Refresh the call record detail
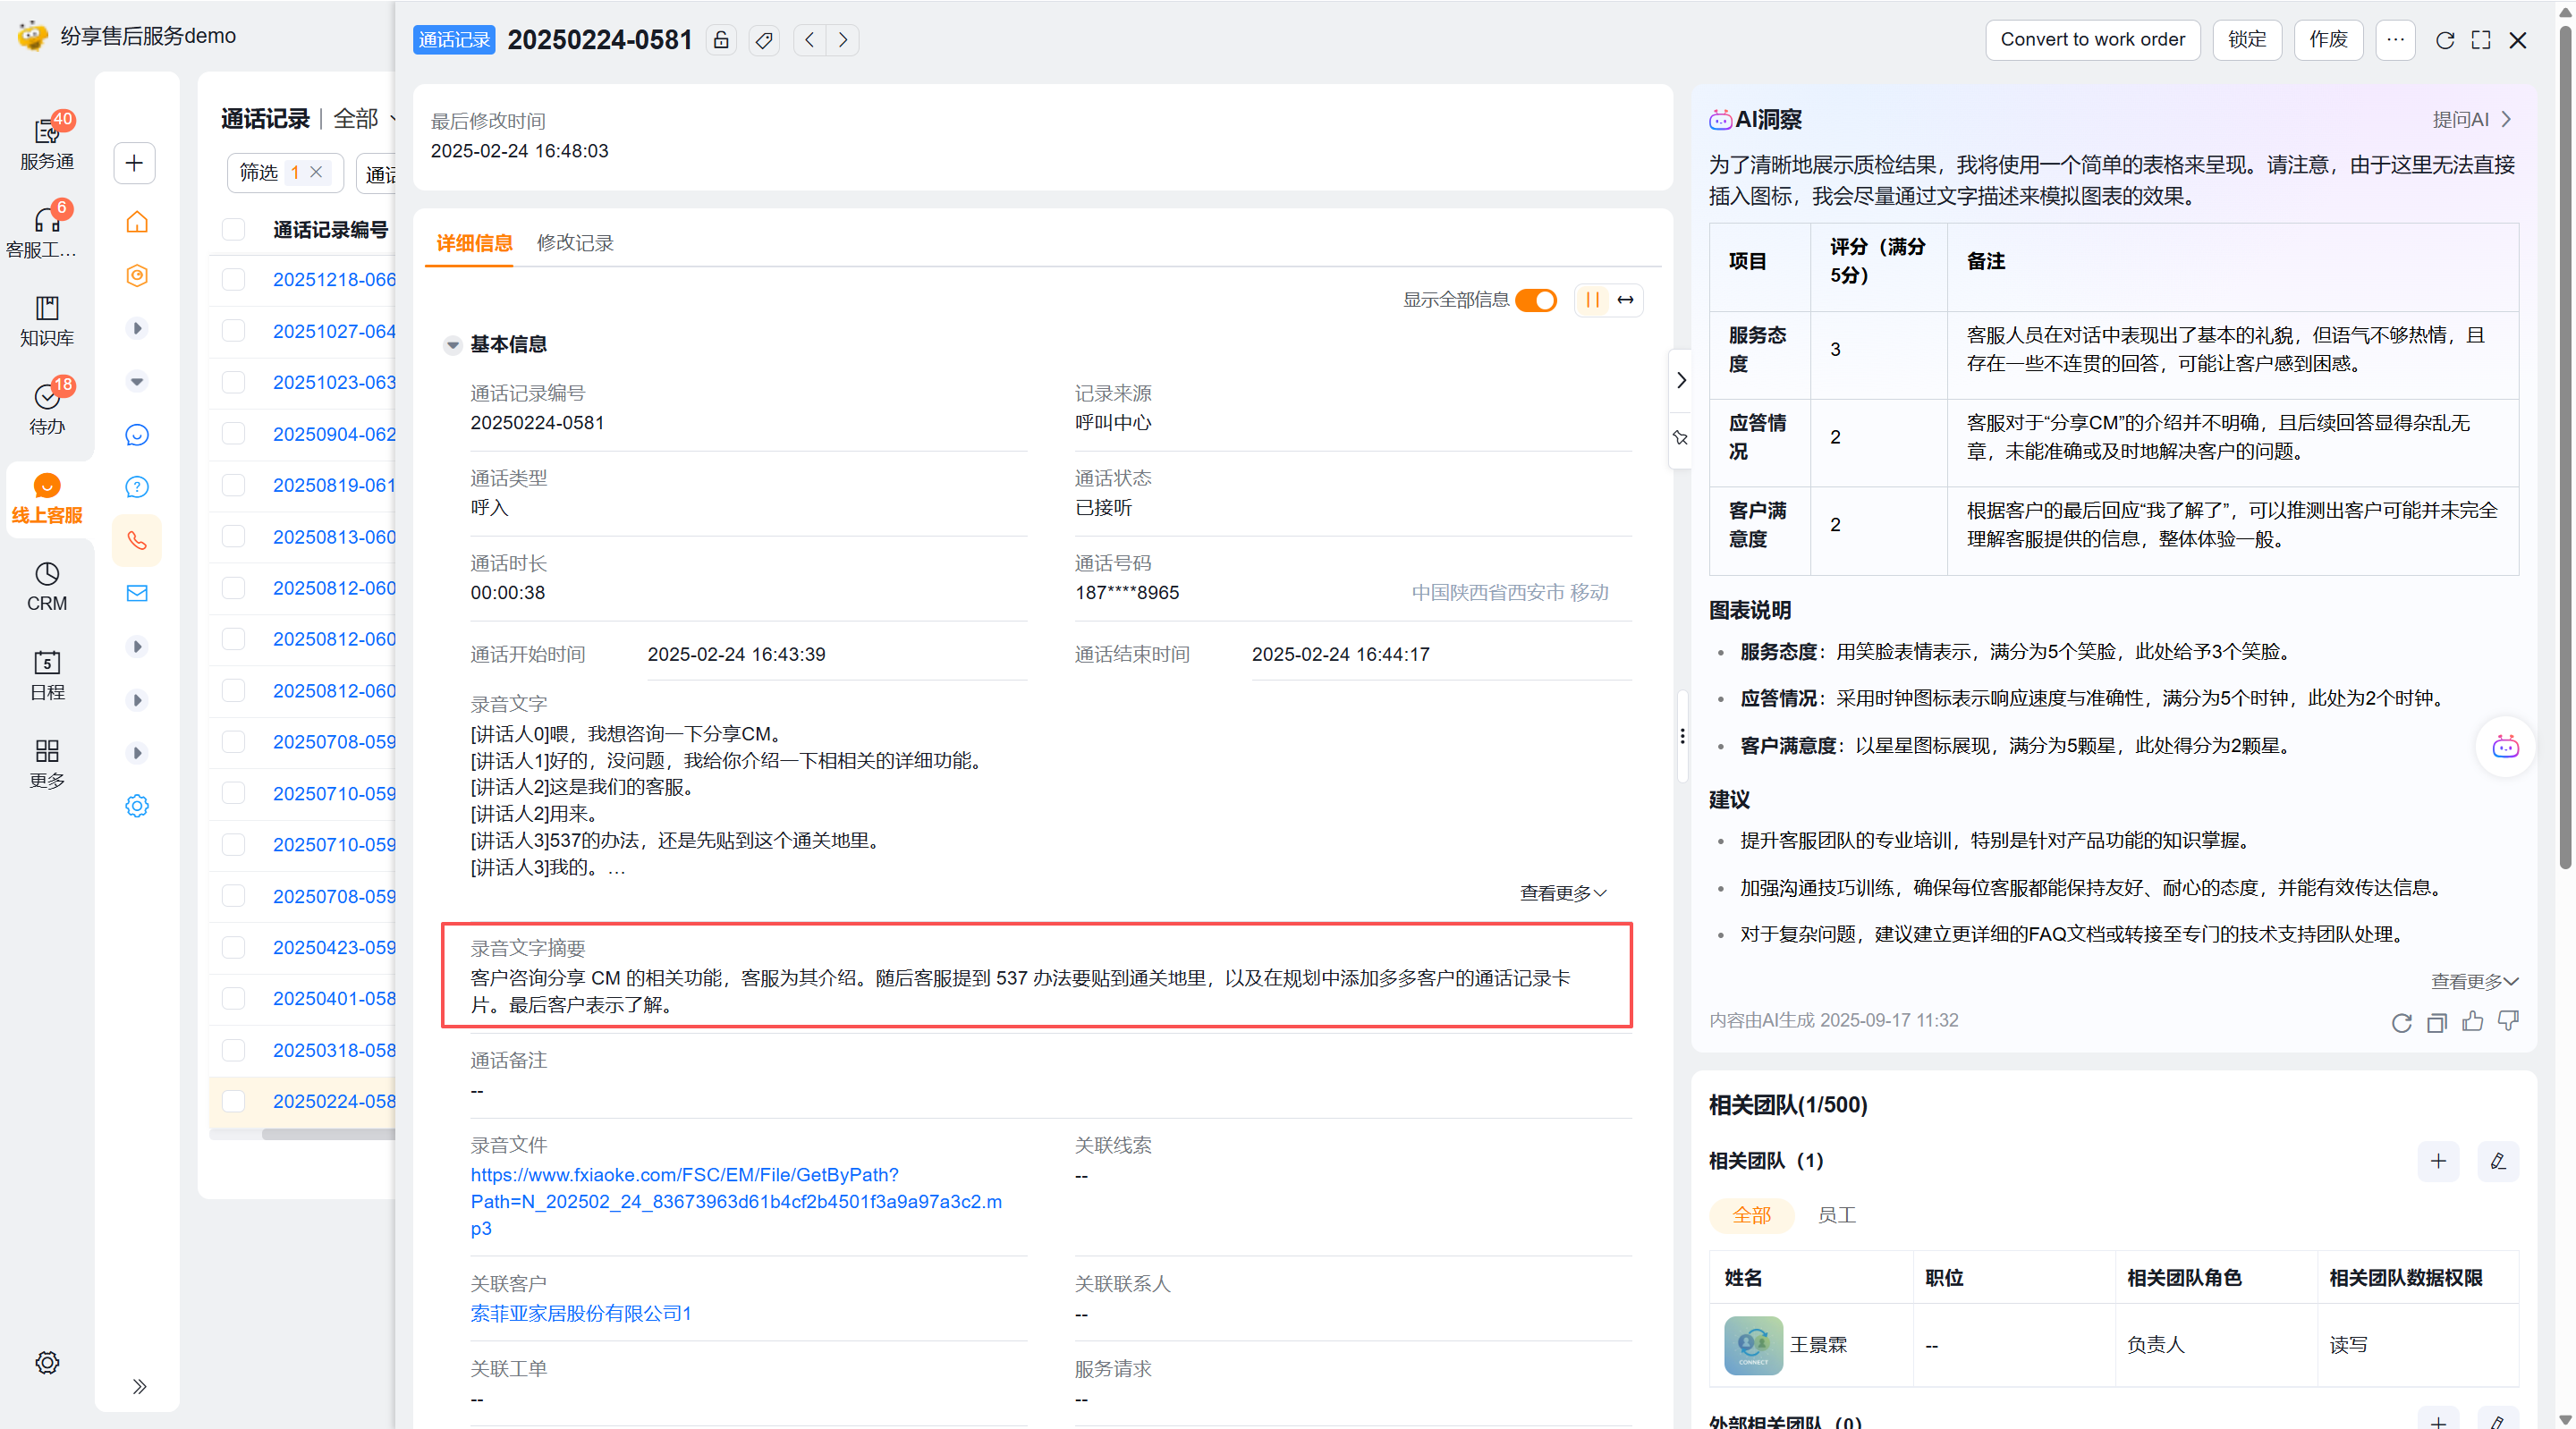The image size is (2576, 1429). (2444, 40)
